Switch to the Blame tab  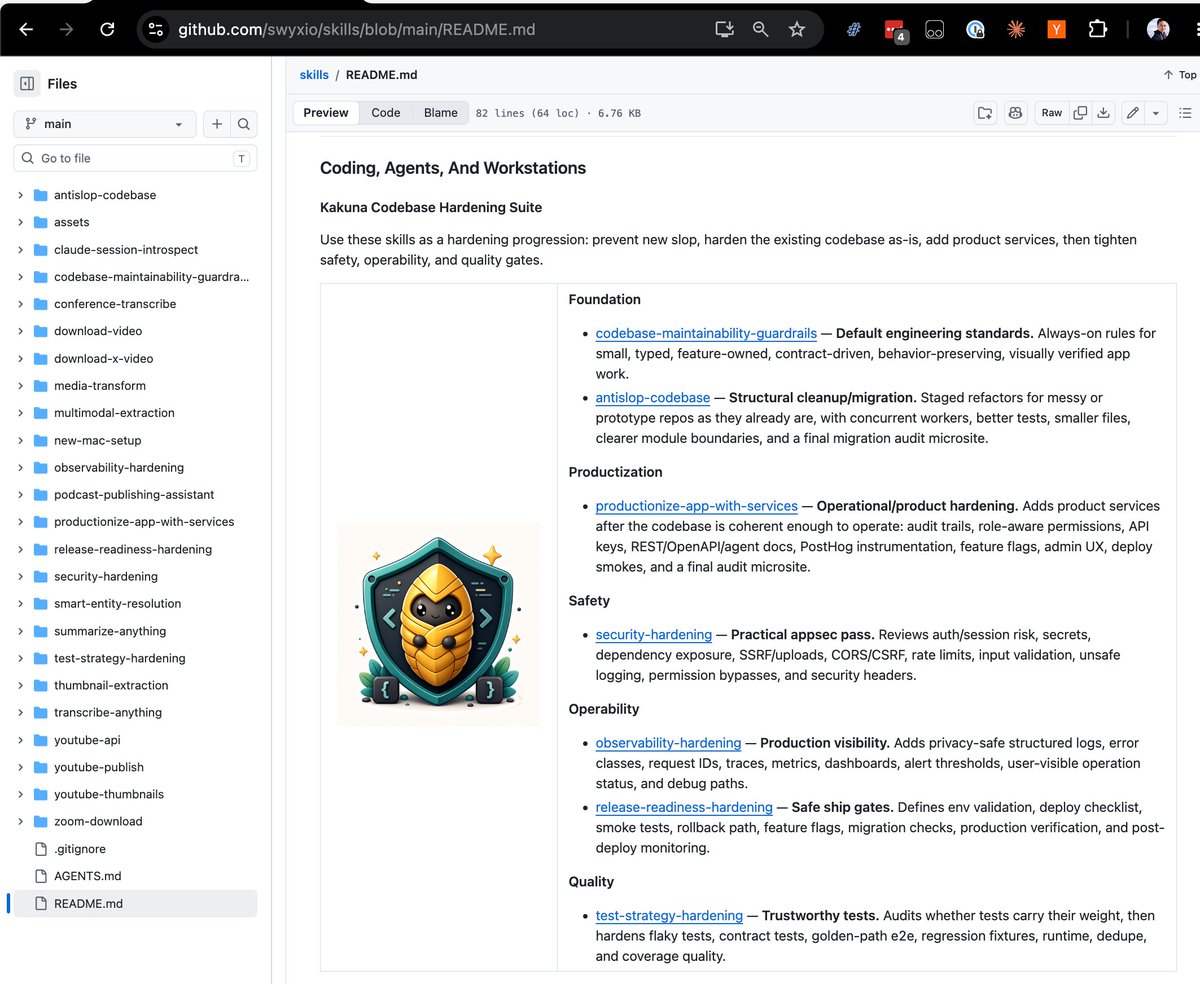441,113
